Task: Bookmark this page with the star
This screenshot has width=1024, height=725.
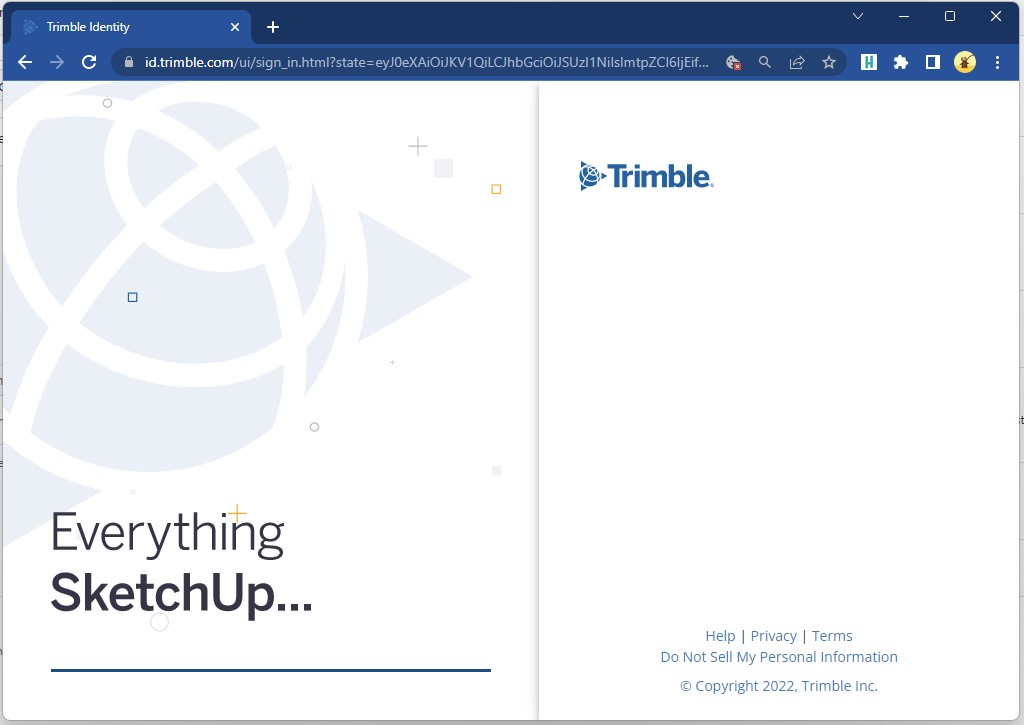Action: click(x=829, y=62)
